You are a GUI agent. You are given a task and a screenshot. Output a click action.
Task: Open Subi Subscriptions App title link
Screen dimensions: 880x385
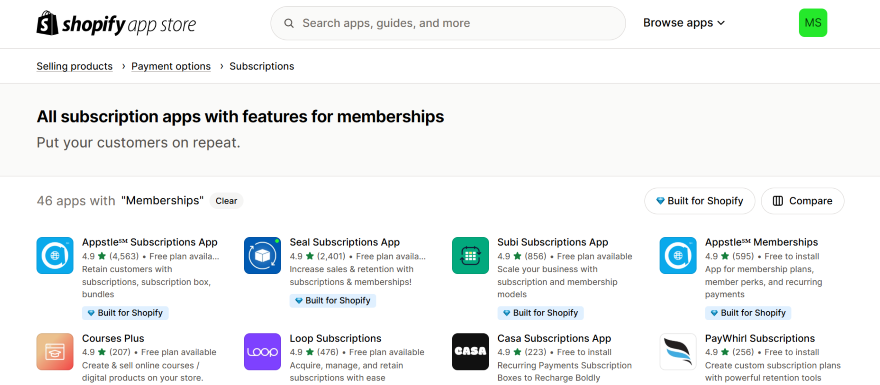553,242
